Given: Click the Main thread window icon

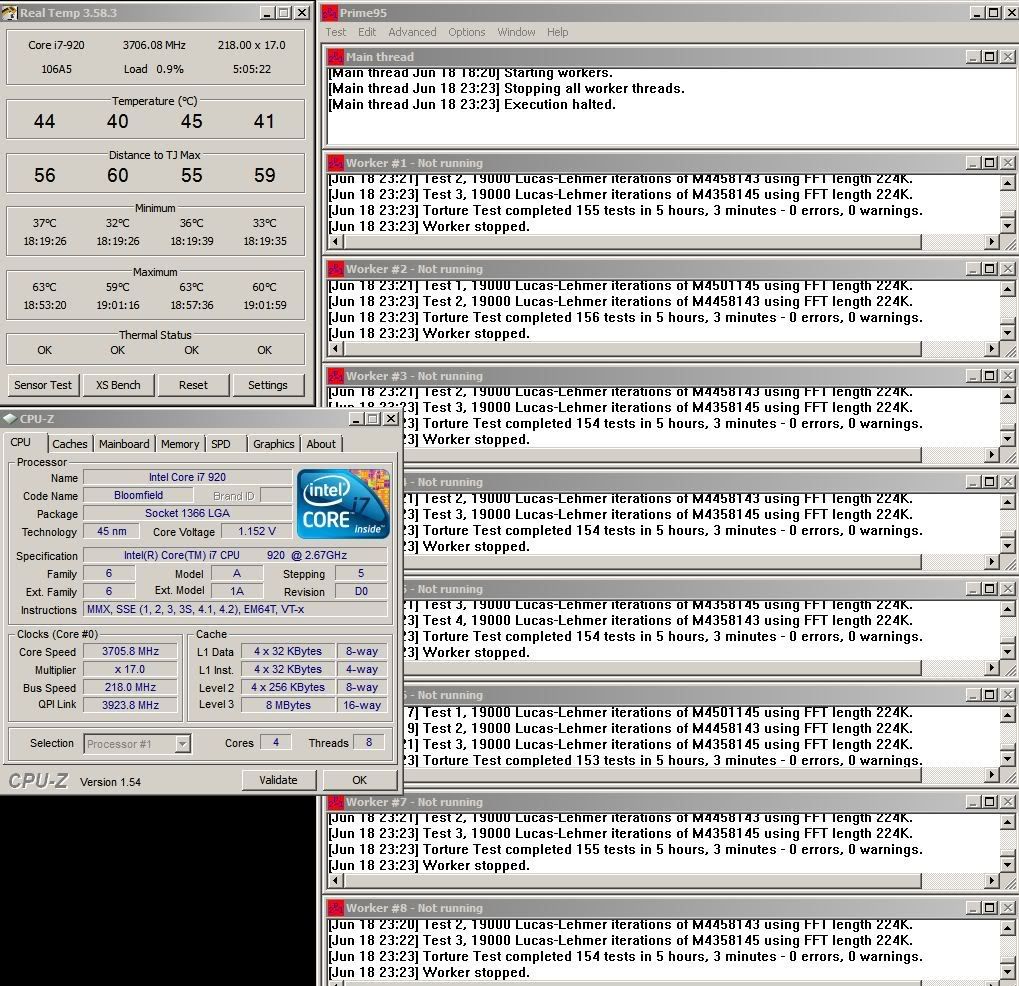Looking at the screenshot, I should 335,57.
